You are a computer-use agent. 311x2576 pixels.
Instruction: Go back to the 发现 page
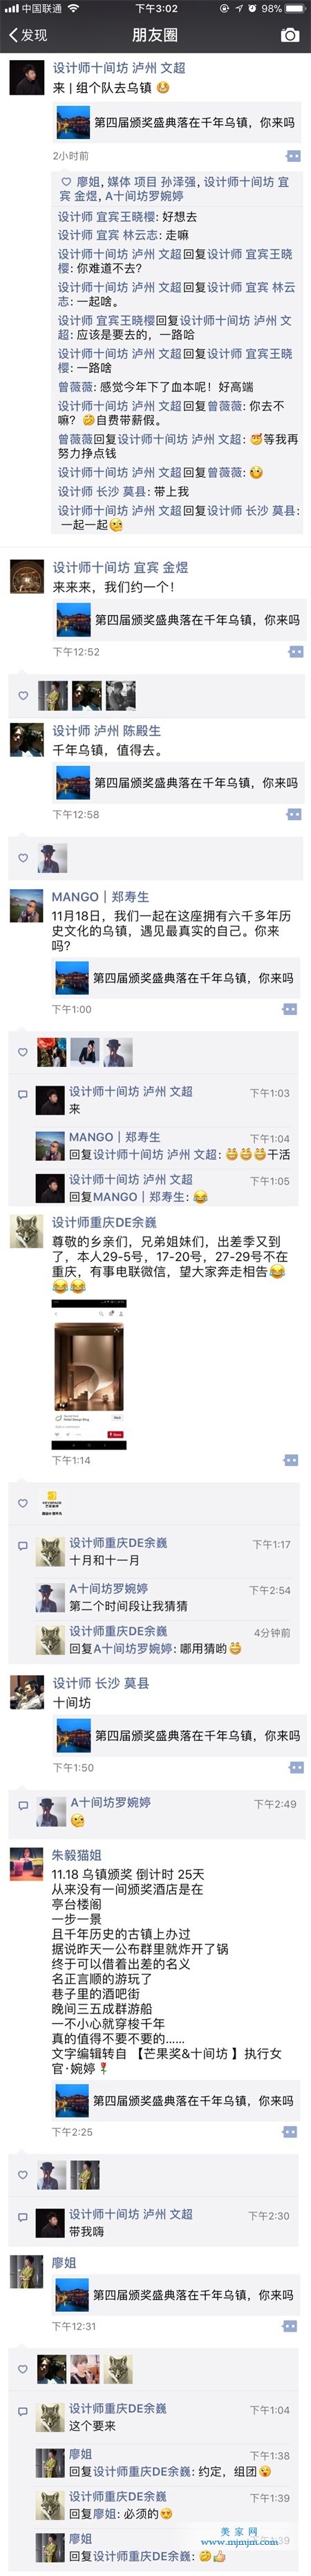[27, 35]
